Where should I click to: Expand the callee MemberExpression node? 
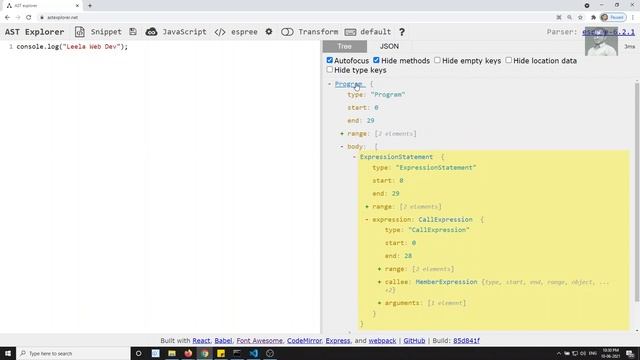(379, 282)
